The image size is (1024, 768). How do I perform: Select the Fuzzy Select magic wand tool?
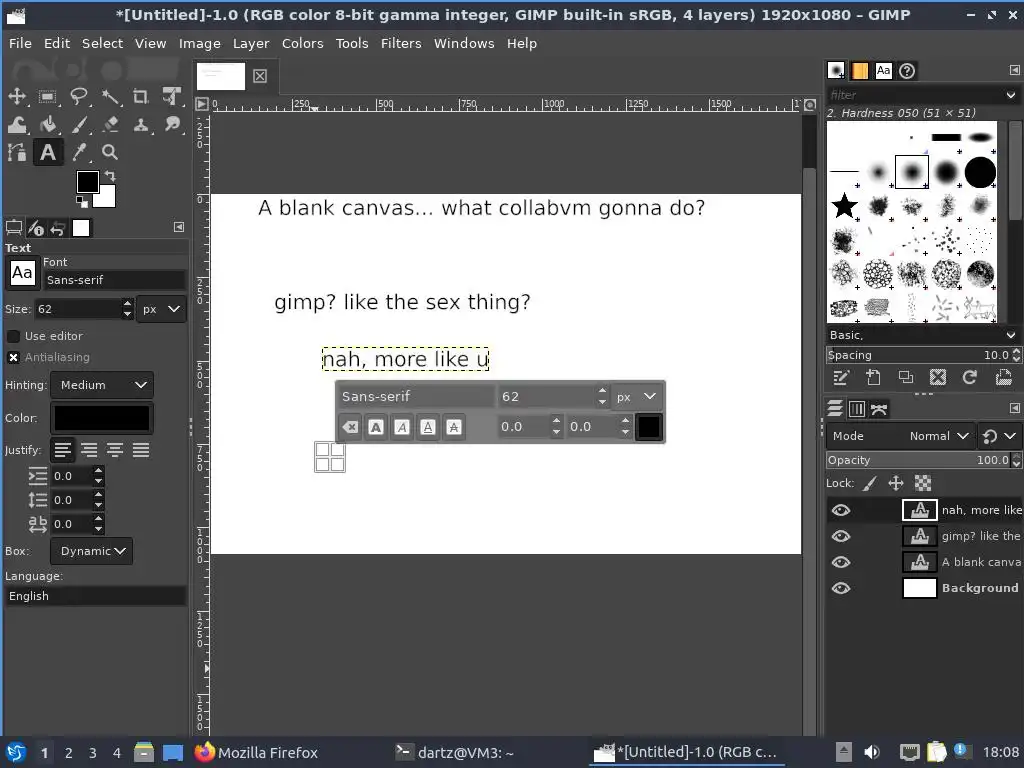[x=110, y=97]
